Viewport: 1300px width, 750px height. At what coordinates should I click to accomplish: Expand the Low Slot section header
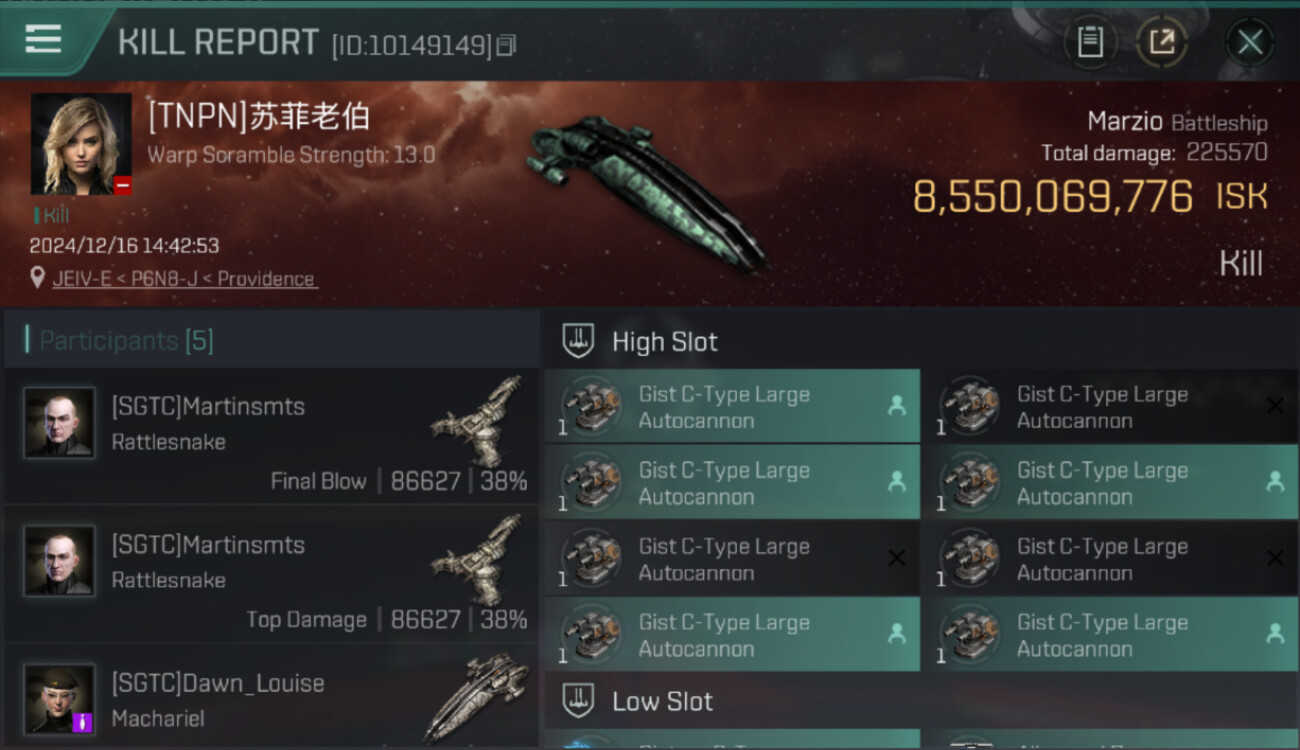tap(921, 701)
